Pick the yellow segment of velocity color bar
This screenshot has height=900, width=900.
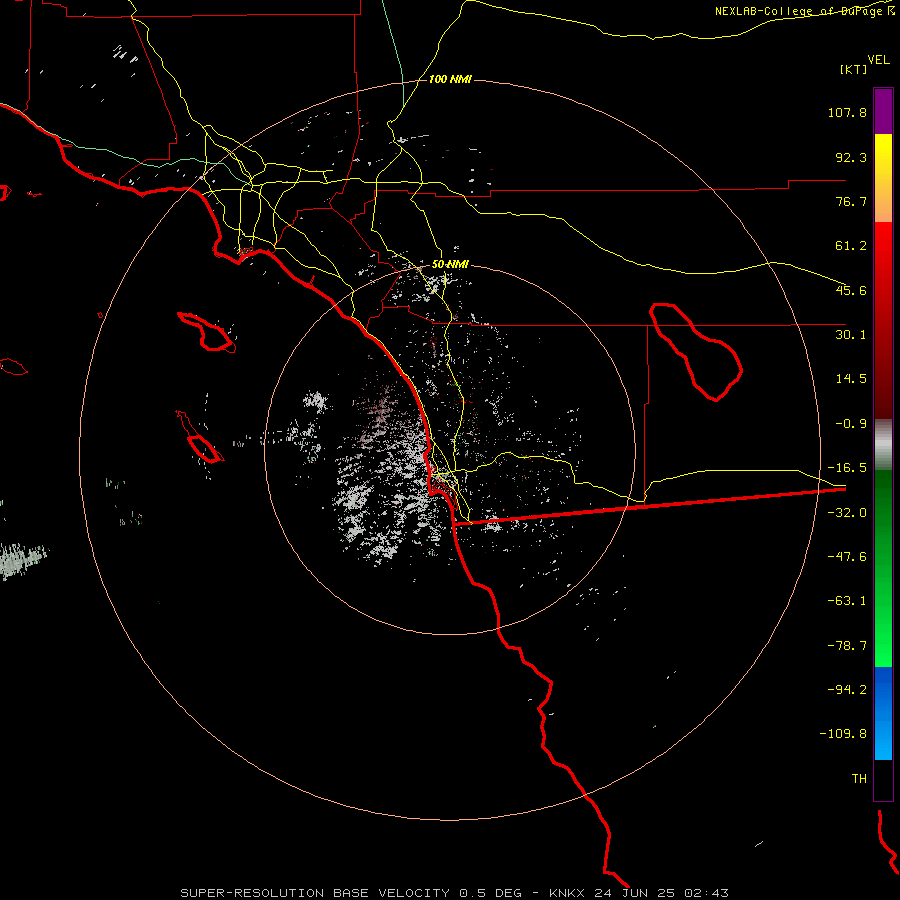click(883, 178)
